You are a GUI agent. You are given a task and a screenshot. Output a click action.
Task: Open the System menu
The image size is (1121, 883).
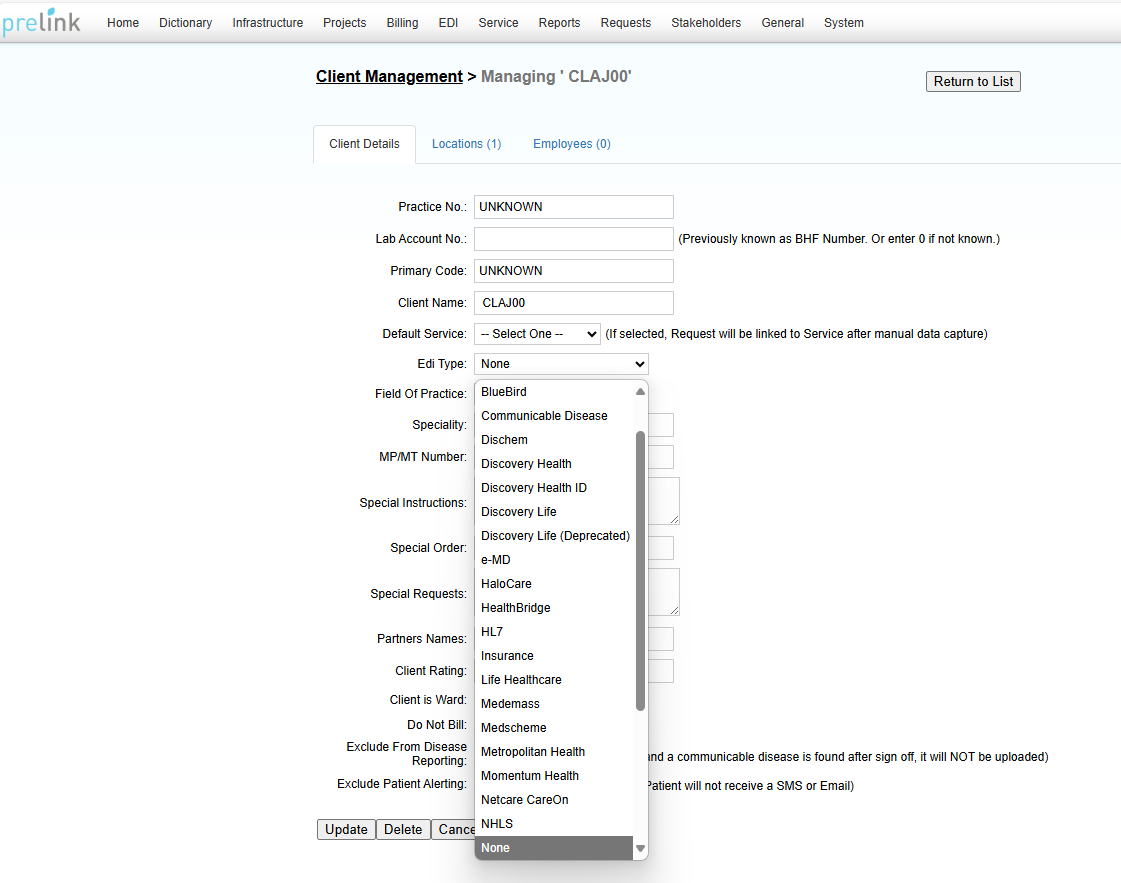tap(844, 23)
